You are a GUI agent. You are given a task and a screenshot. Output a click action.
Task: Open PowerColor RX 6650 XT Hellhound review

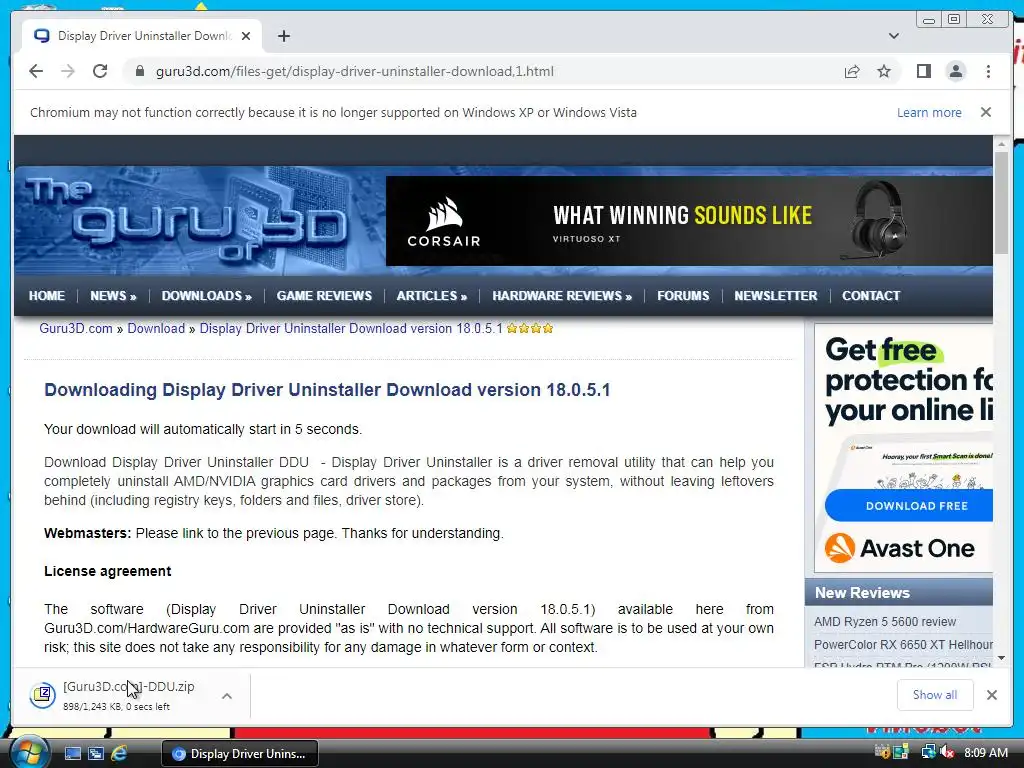[903, 645]
